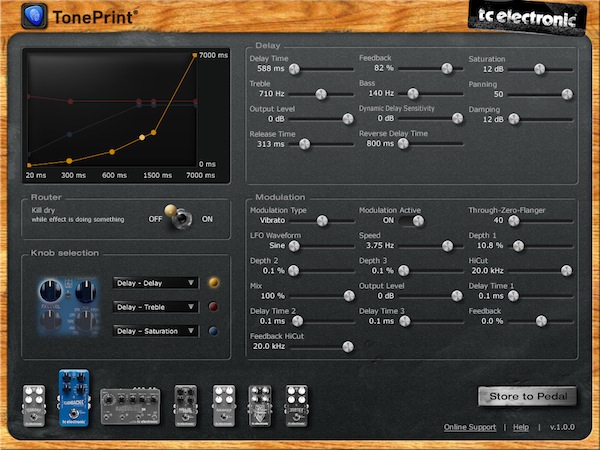Click the red curve point above 300 ms
The height and width of the screenshot is (450, 600).
click(x=70, y=101)
